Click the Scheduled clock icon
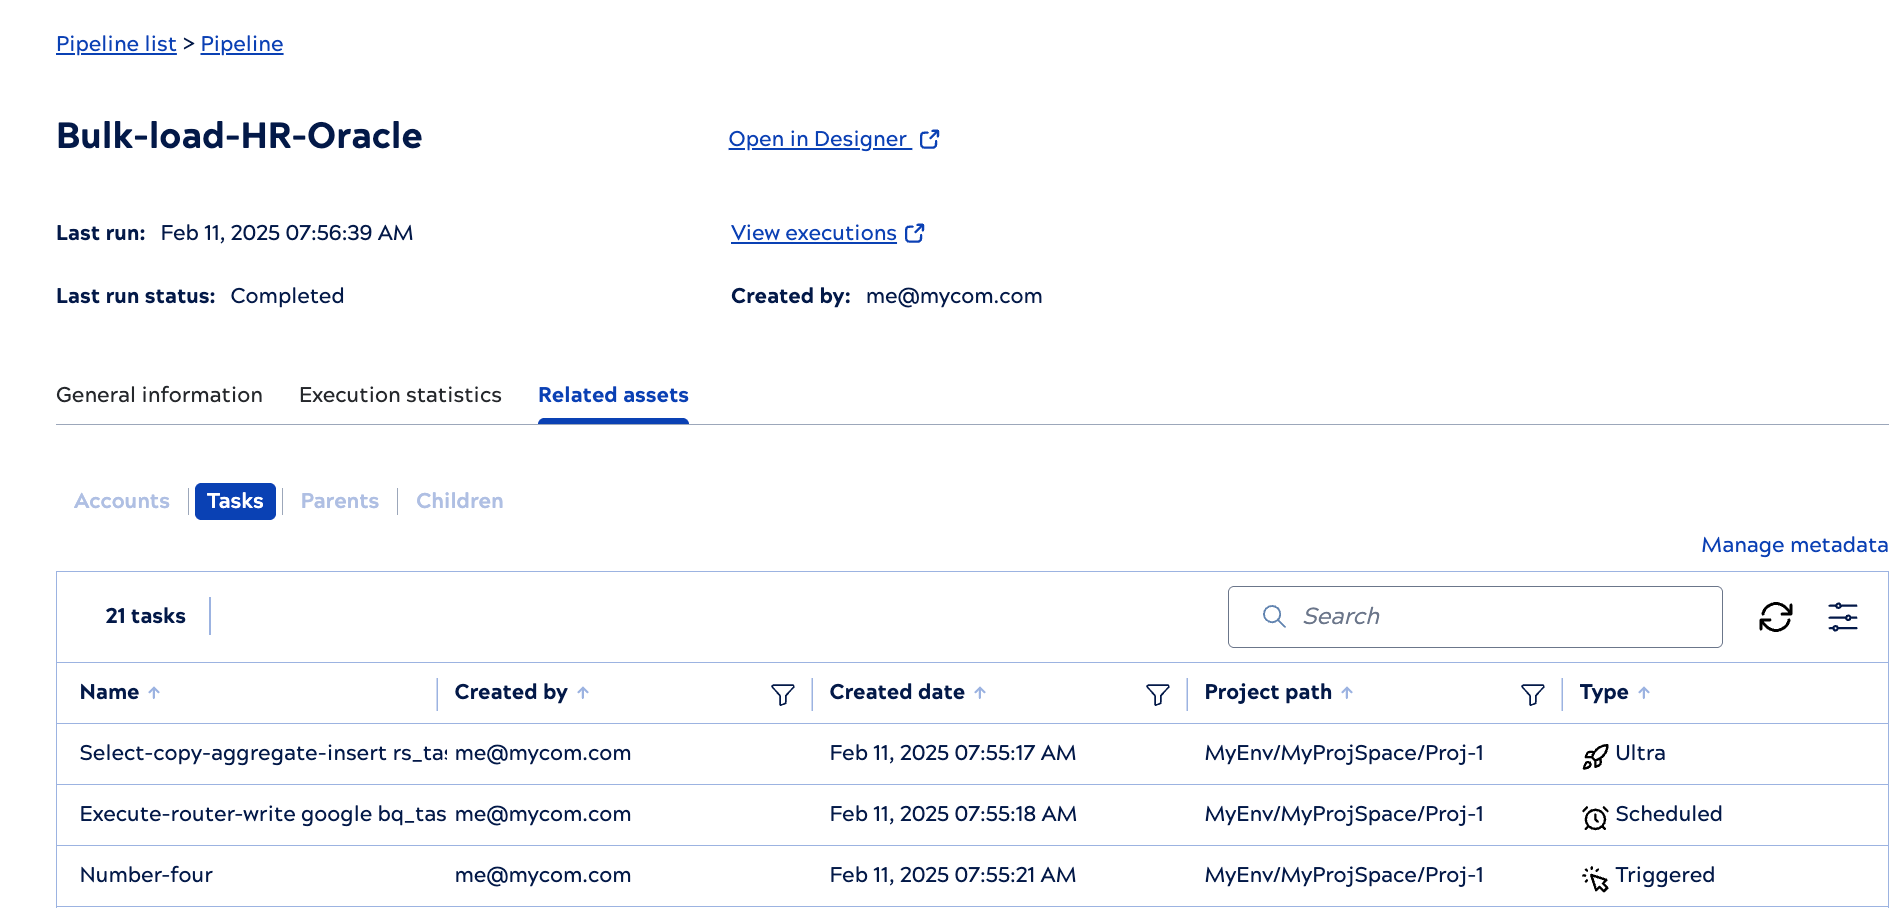1904x908 pixels. tap(1594, 815)
